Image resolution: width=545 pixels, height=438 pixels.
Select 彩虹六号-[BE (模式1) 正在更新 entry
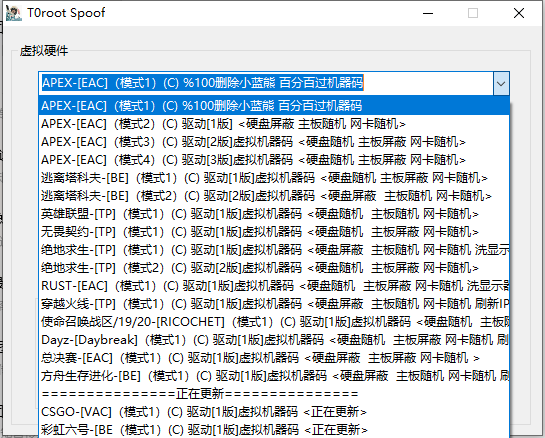click(x=274, y=430)
